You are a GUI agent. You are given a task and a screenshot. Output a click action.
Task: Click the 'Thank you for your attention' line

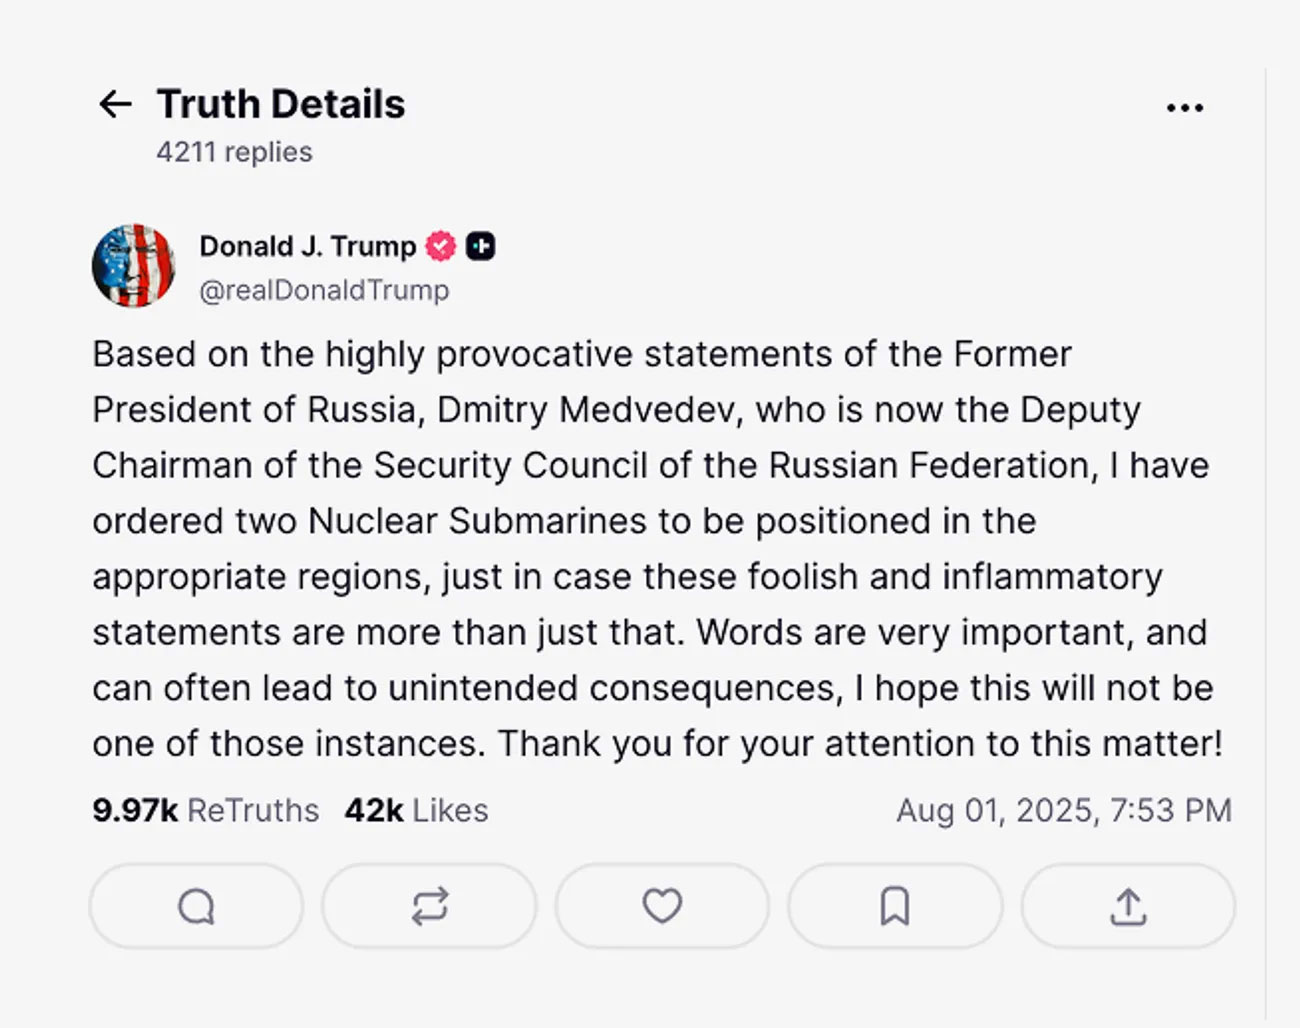coord(657,744)
